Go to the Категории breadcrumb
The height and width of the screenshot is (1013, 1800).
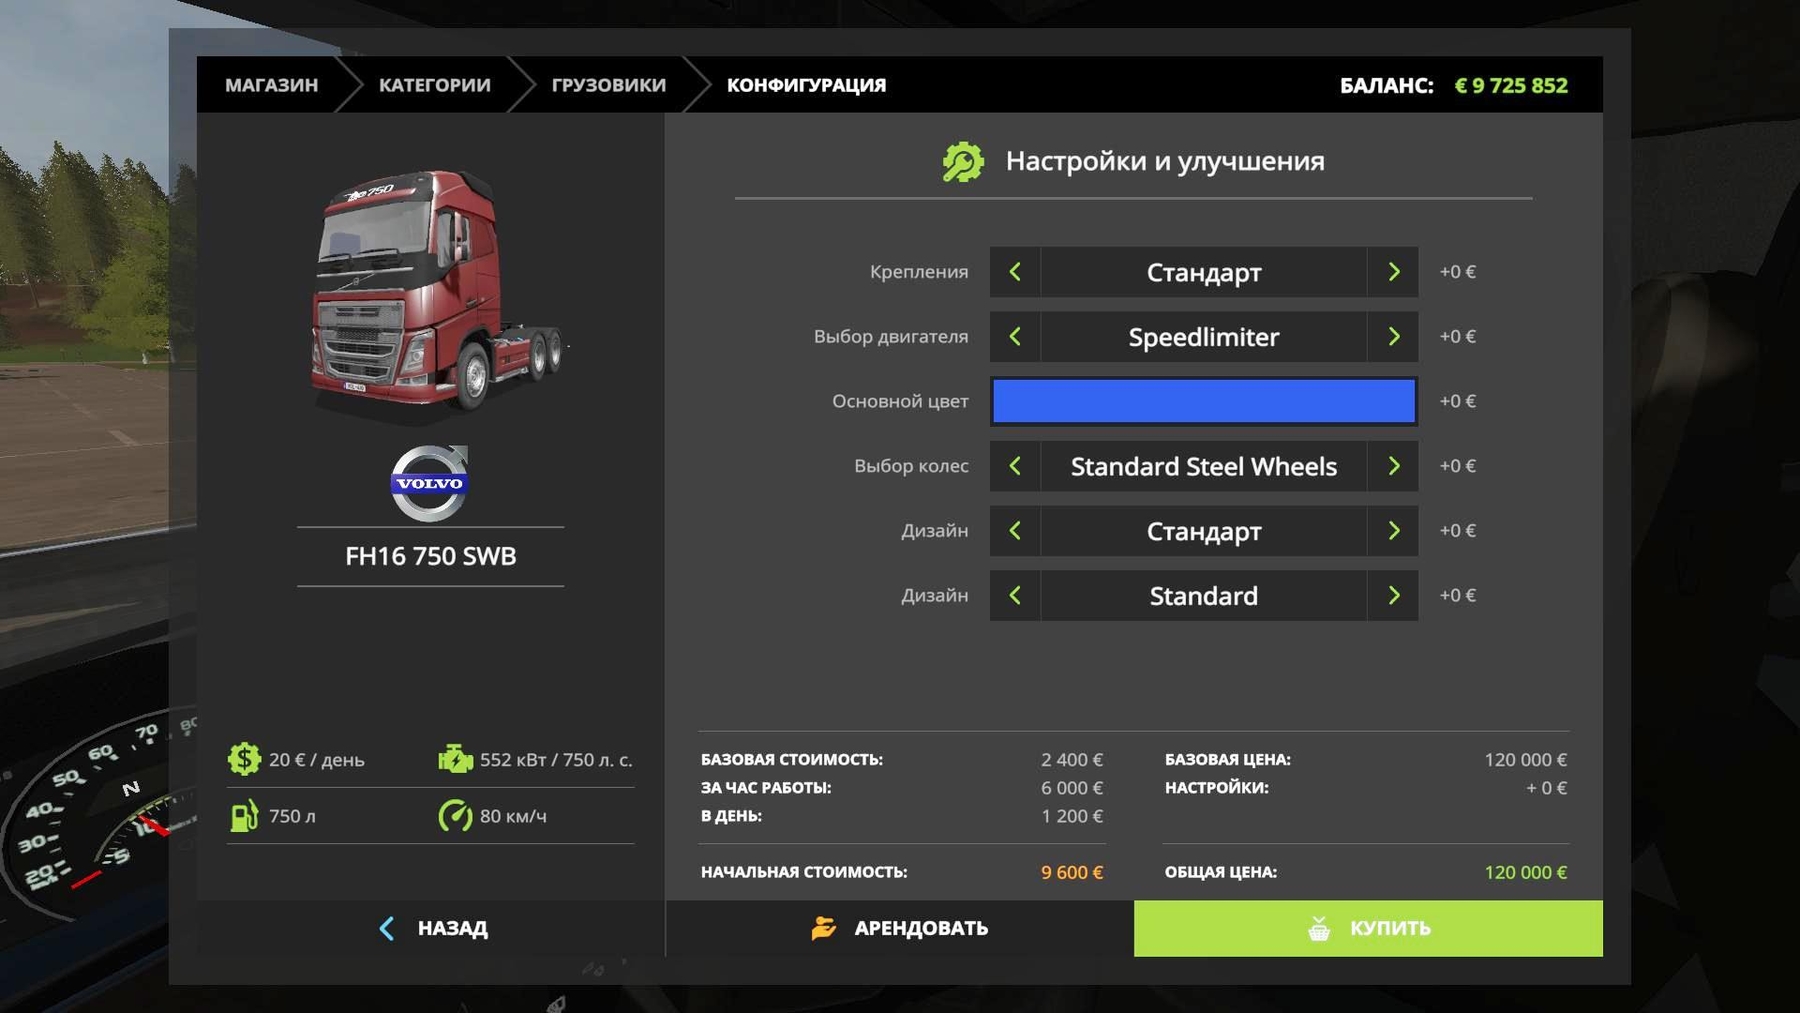[x=434, y=85]
